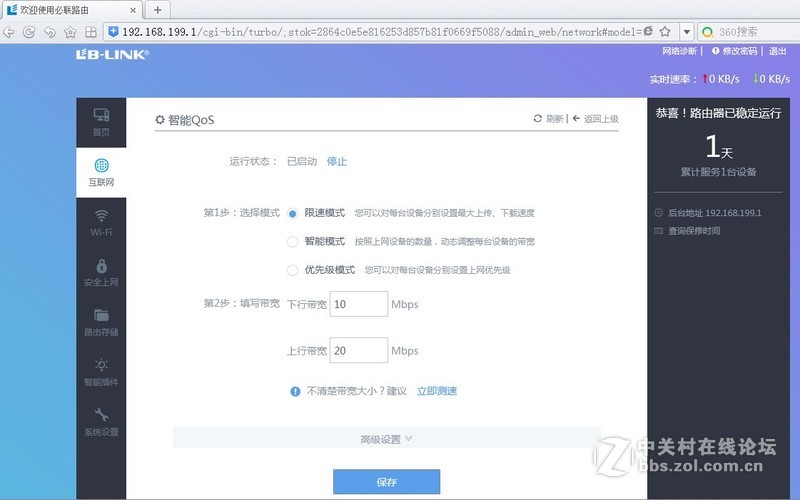The width and height of the screenshot is (800, 500).
Task: Click the 保存 save button
Action: point(387,482)
